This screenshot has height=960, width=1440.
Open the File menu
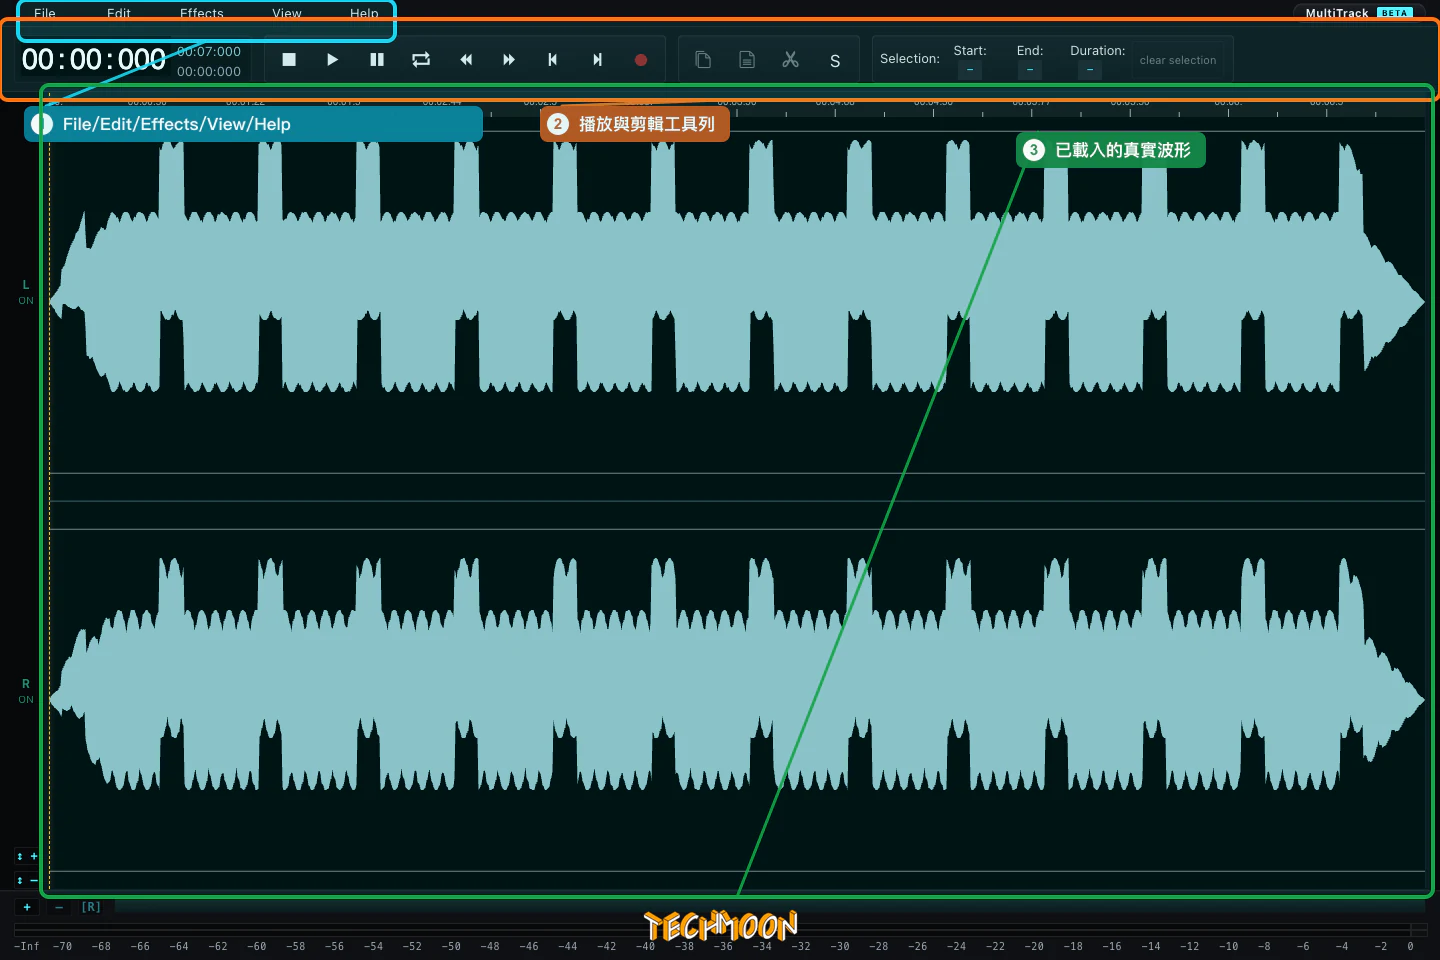[x=45, y=13]
